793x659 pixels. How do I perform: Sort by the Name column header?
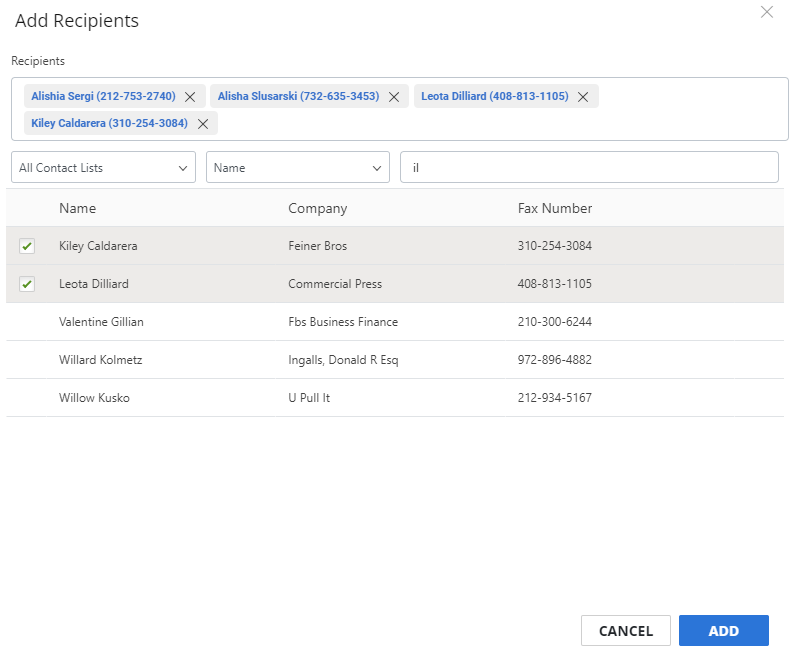pos(77,208)
